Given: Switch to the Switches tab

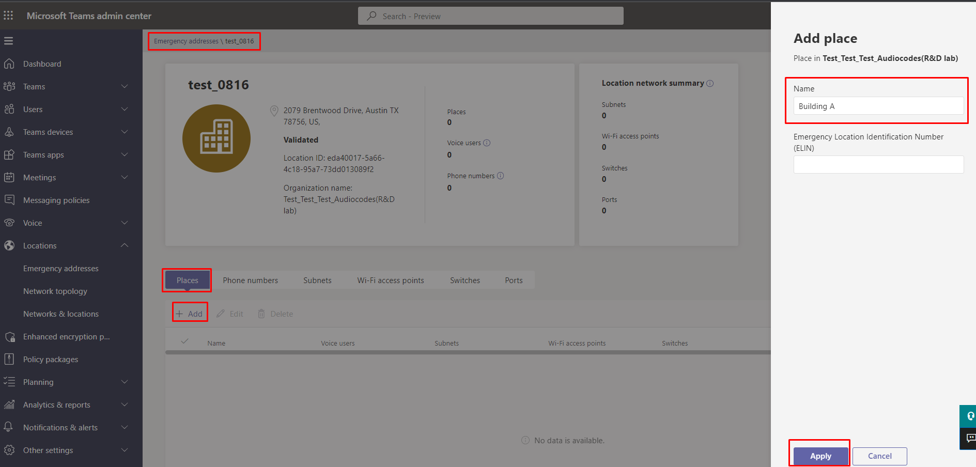Looking at the screenshot, I should pyautogui.click(x=465, y=280).
